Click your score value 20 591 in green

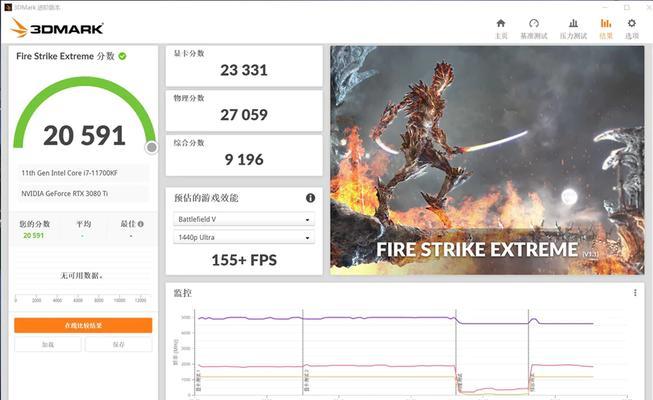pos(33,235)
